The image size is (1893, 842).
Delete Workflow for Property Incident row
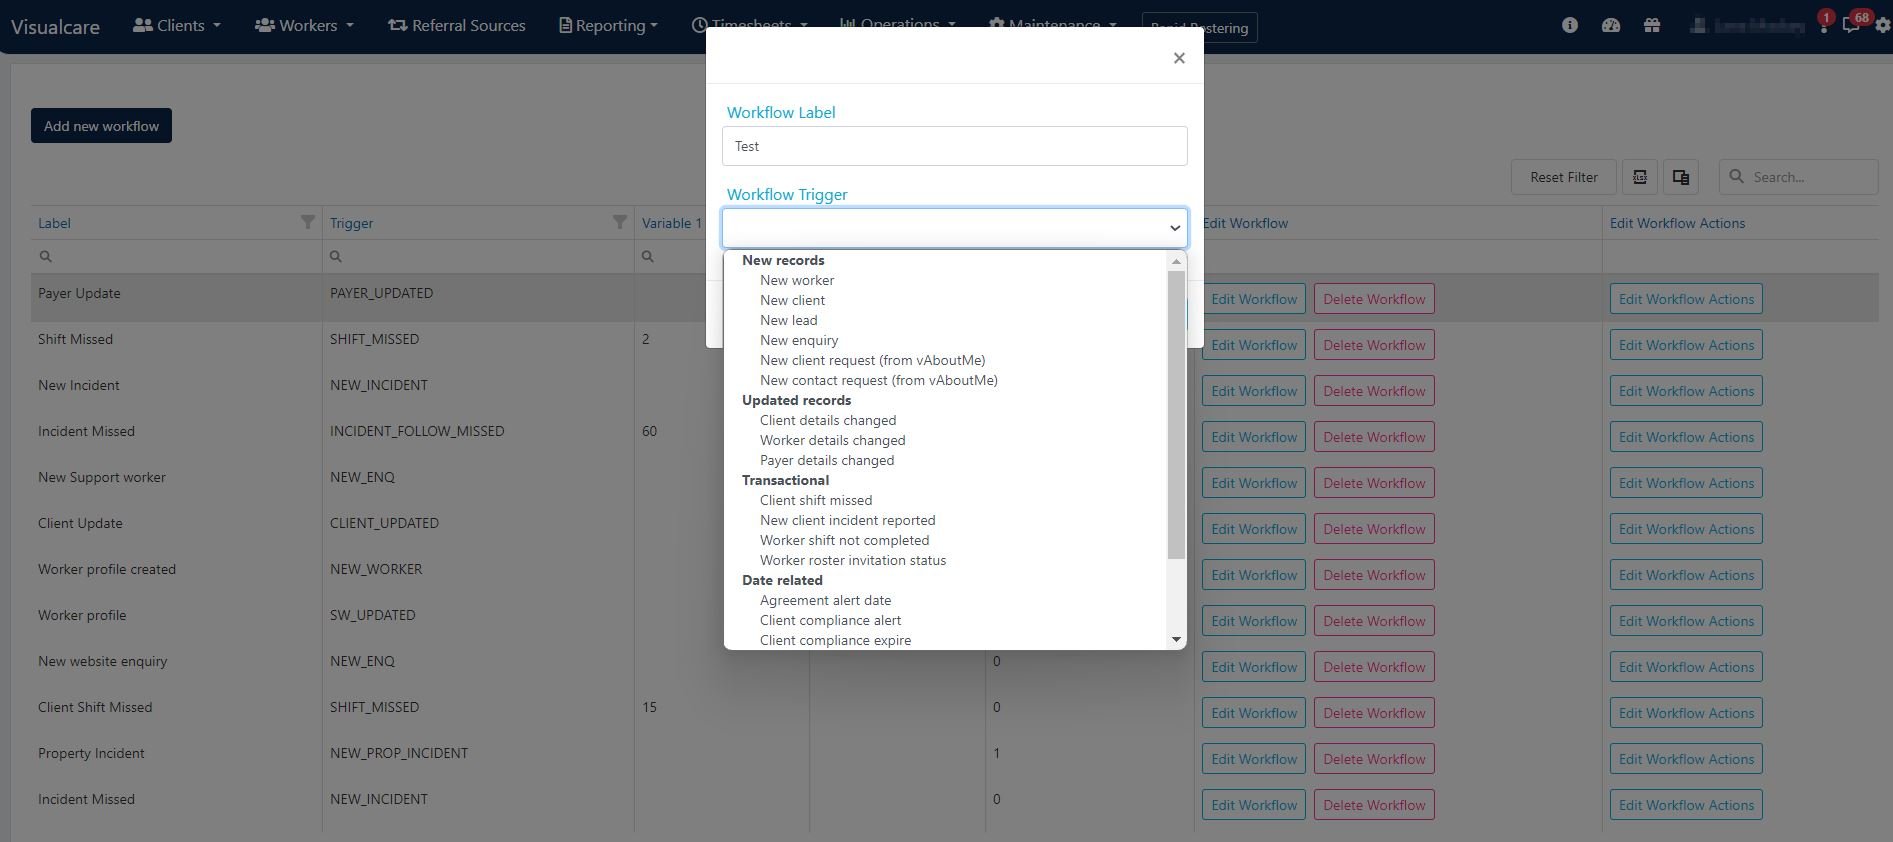click(1374, 759)
